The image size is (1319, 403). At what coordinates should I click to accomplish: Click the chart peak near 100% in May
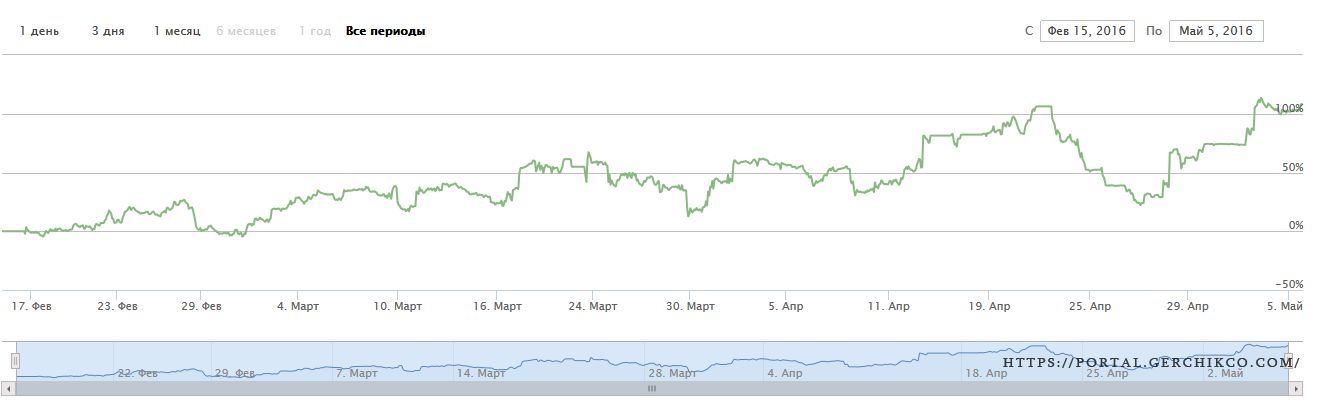pos(1260,99)
